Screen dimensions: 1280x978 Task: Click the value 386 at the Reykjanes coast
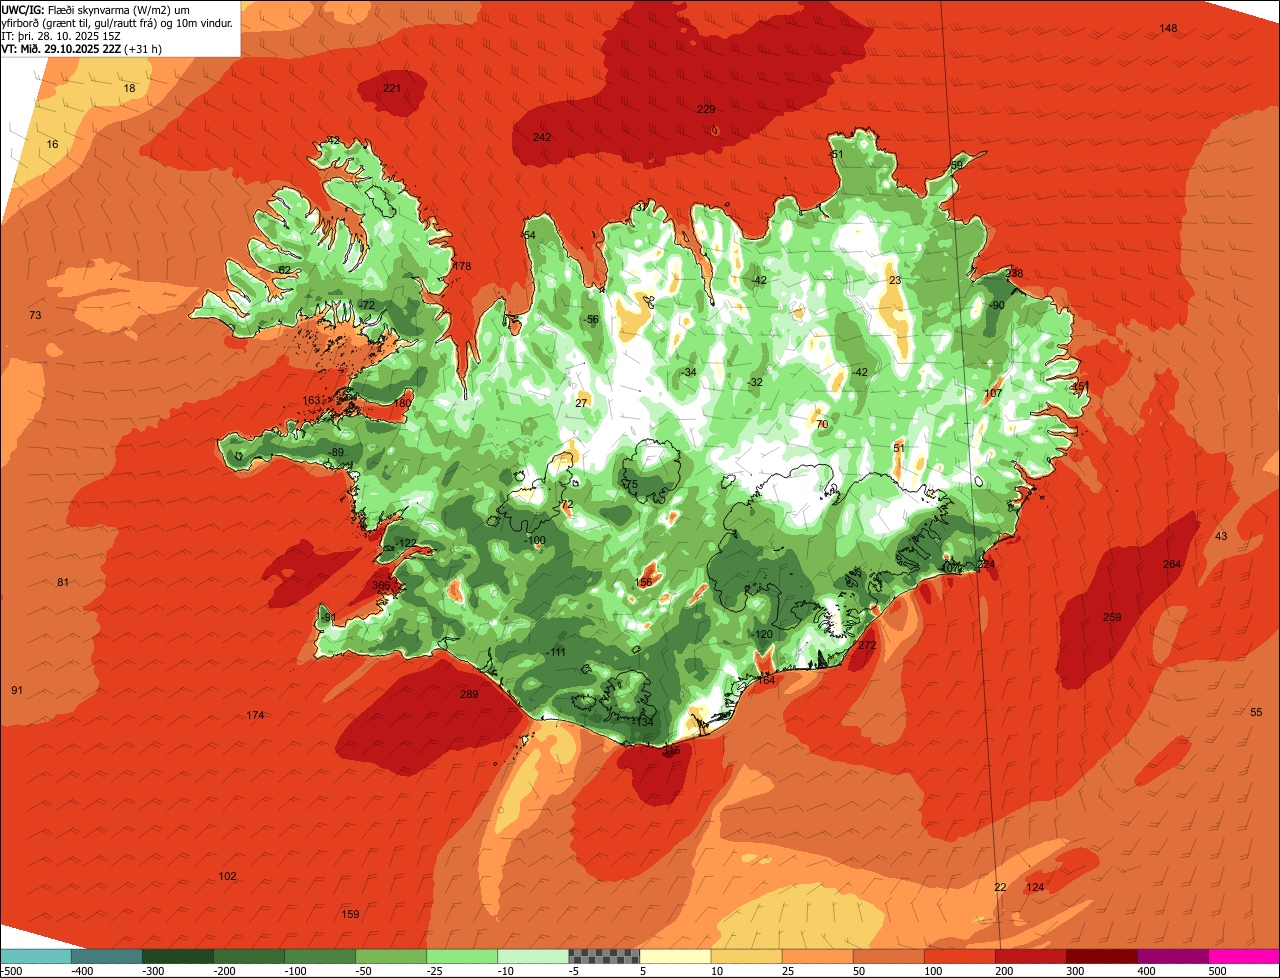coord(381,585)
